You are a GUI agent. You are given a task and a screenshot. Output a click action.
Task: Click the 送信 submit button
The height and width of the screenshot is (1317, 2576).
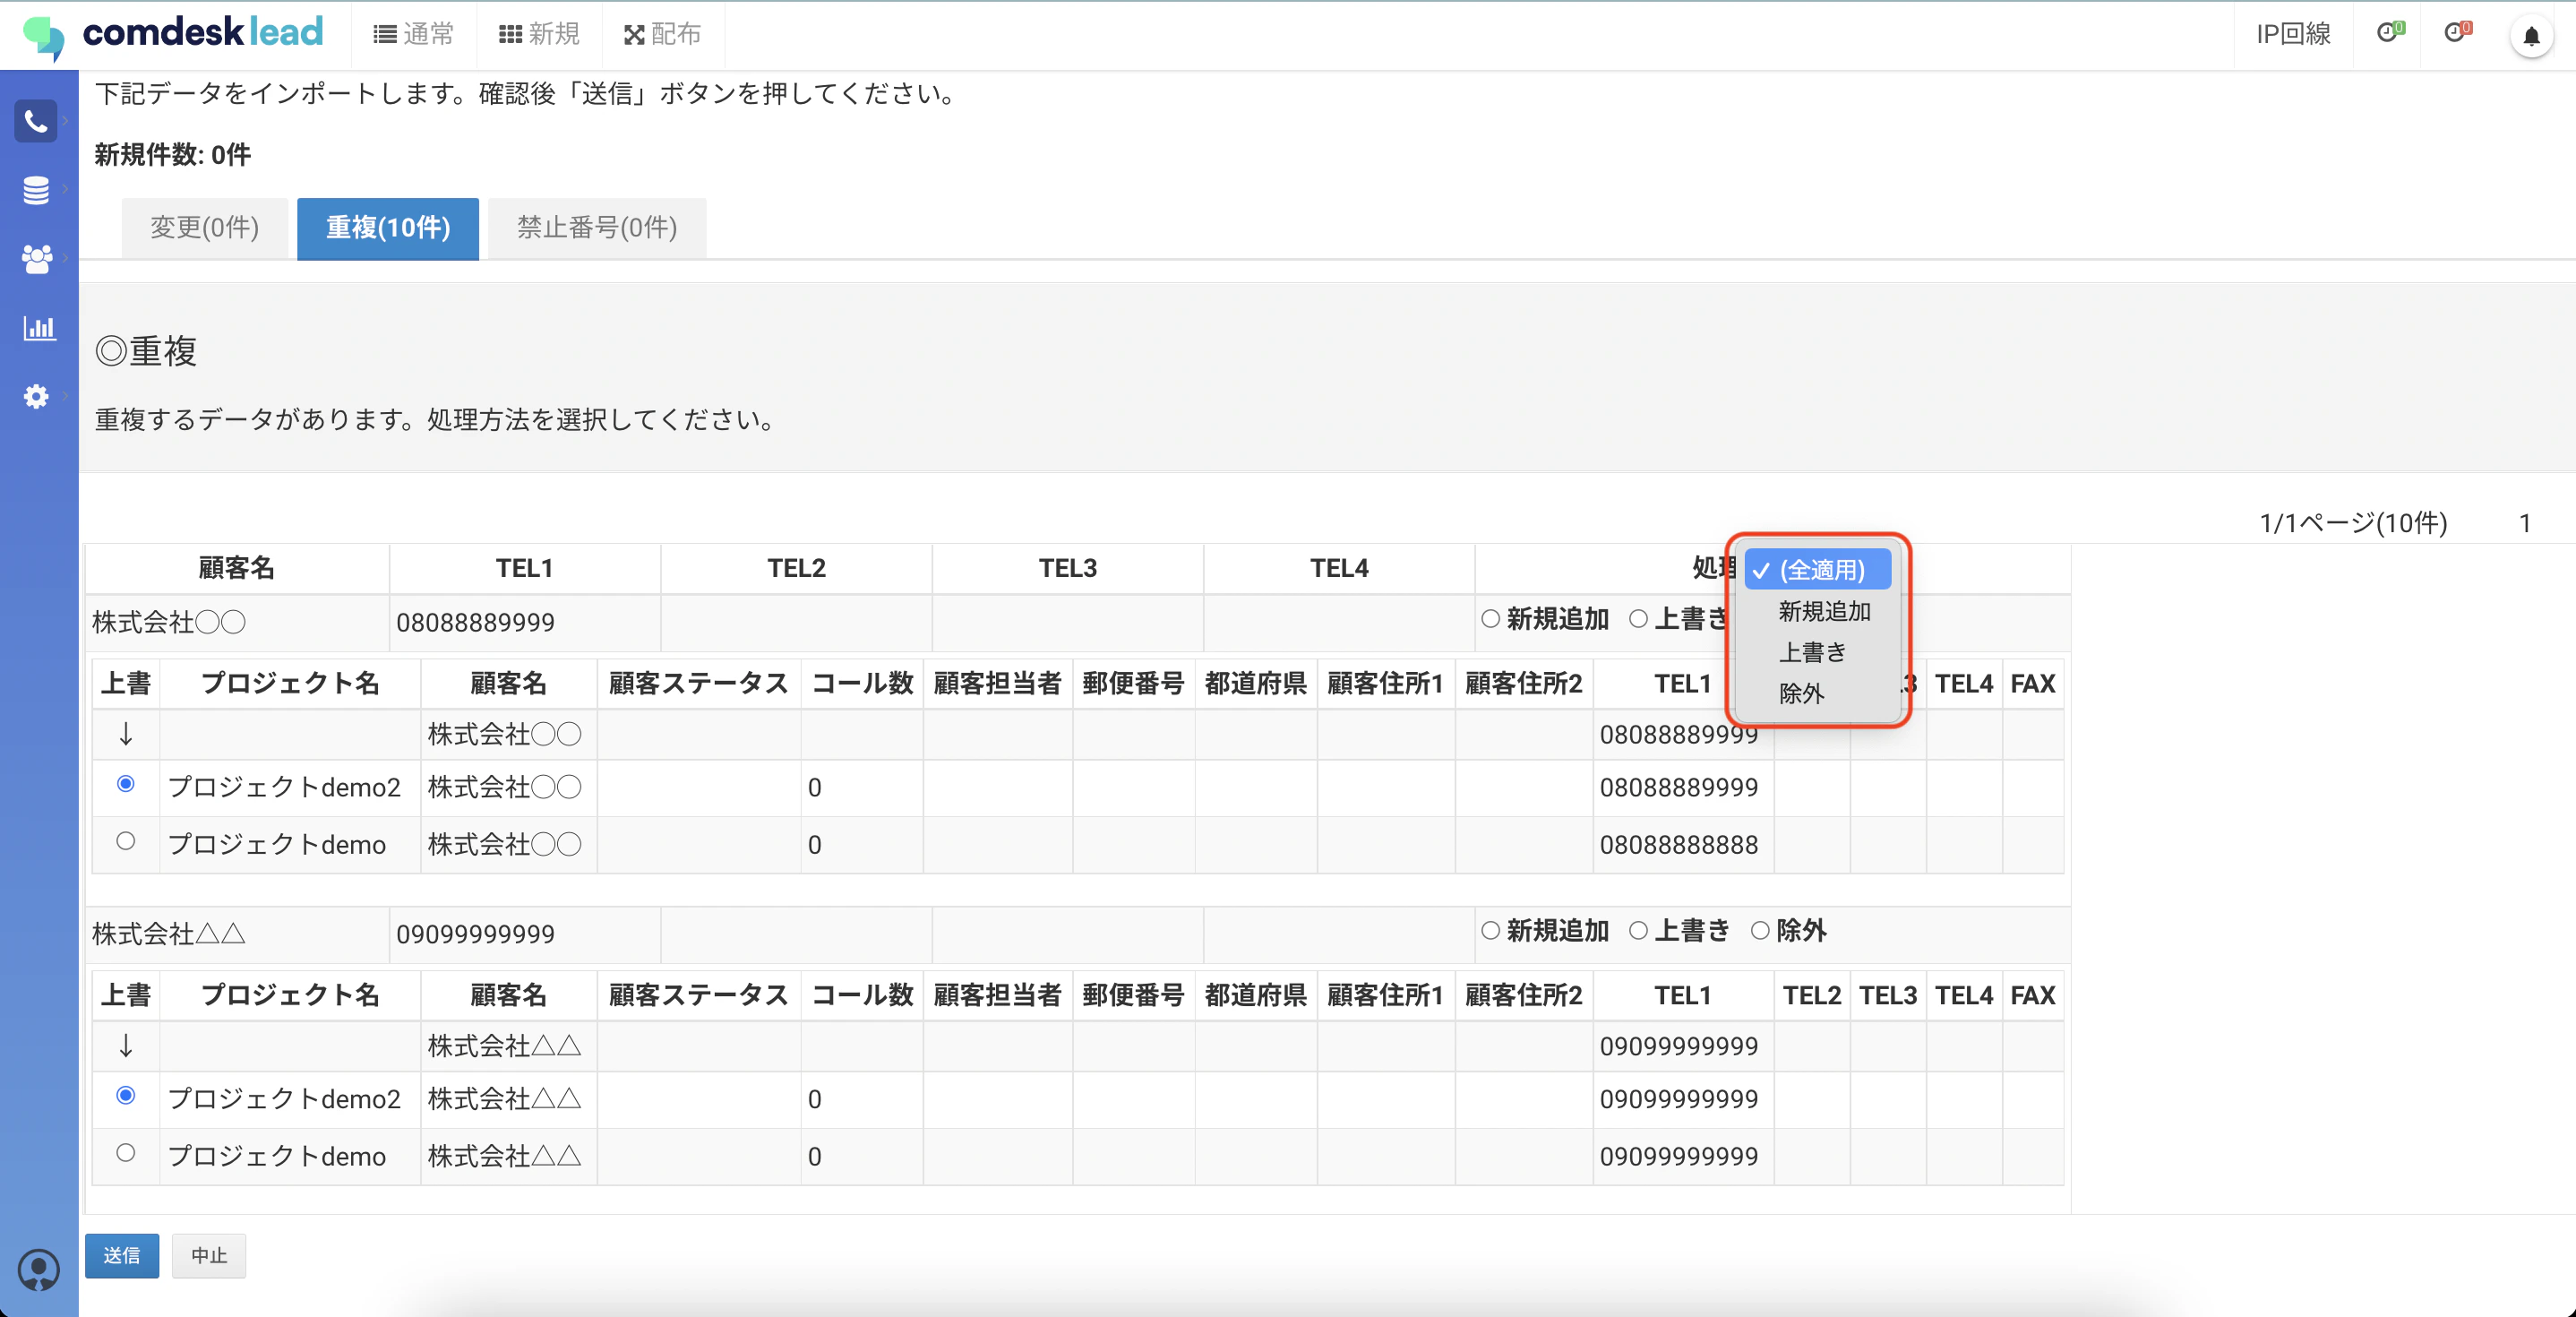coord(122,1256)
